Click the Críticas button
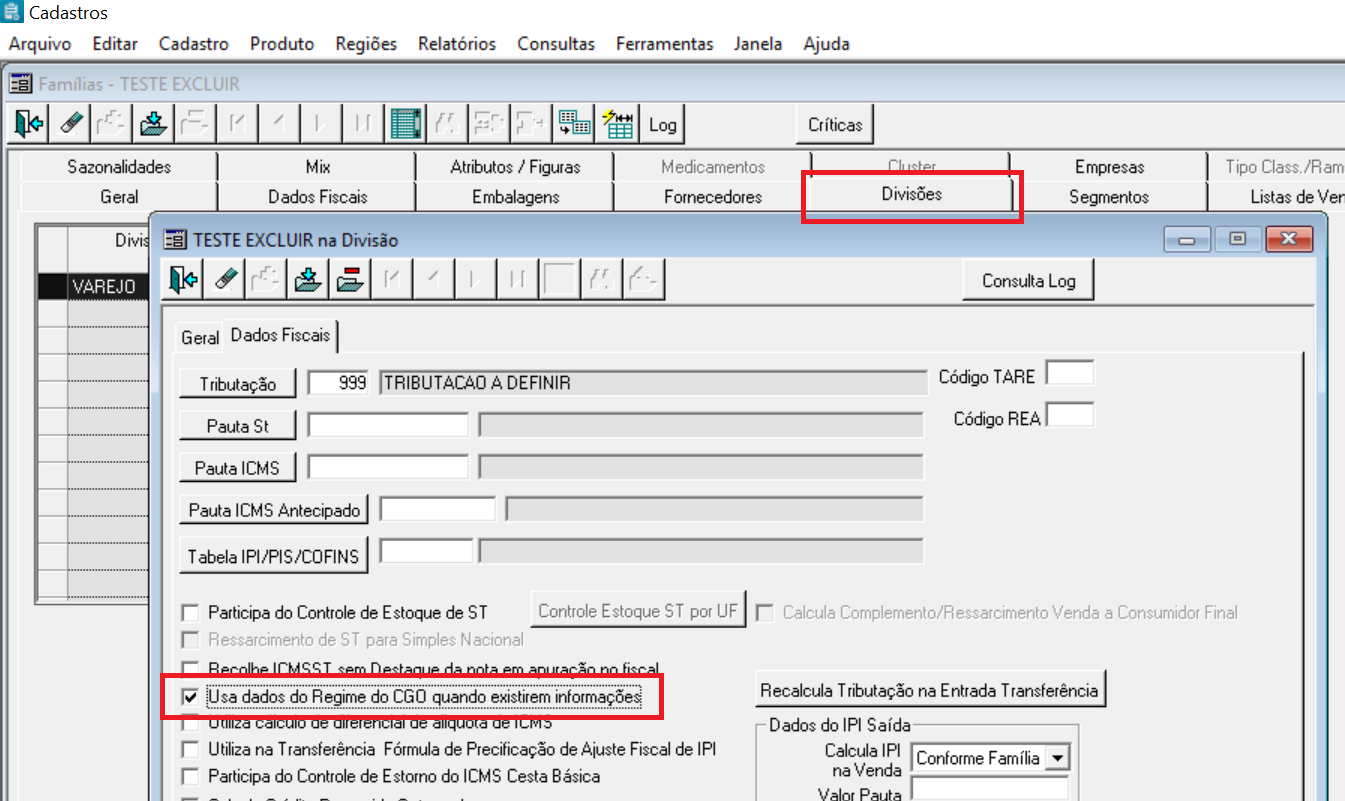Image resolution: width=1345 pixels, height=801 pixels. [x=835, y=125]
